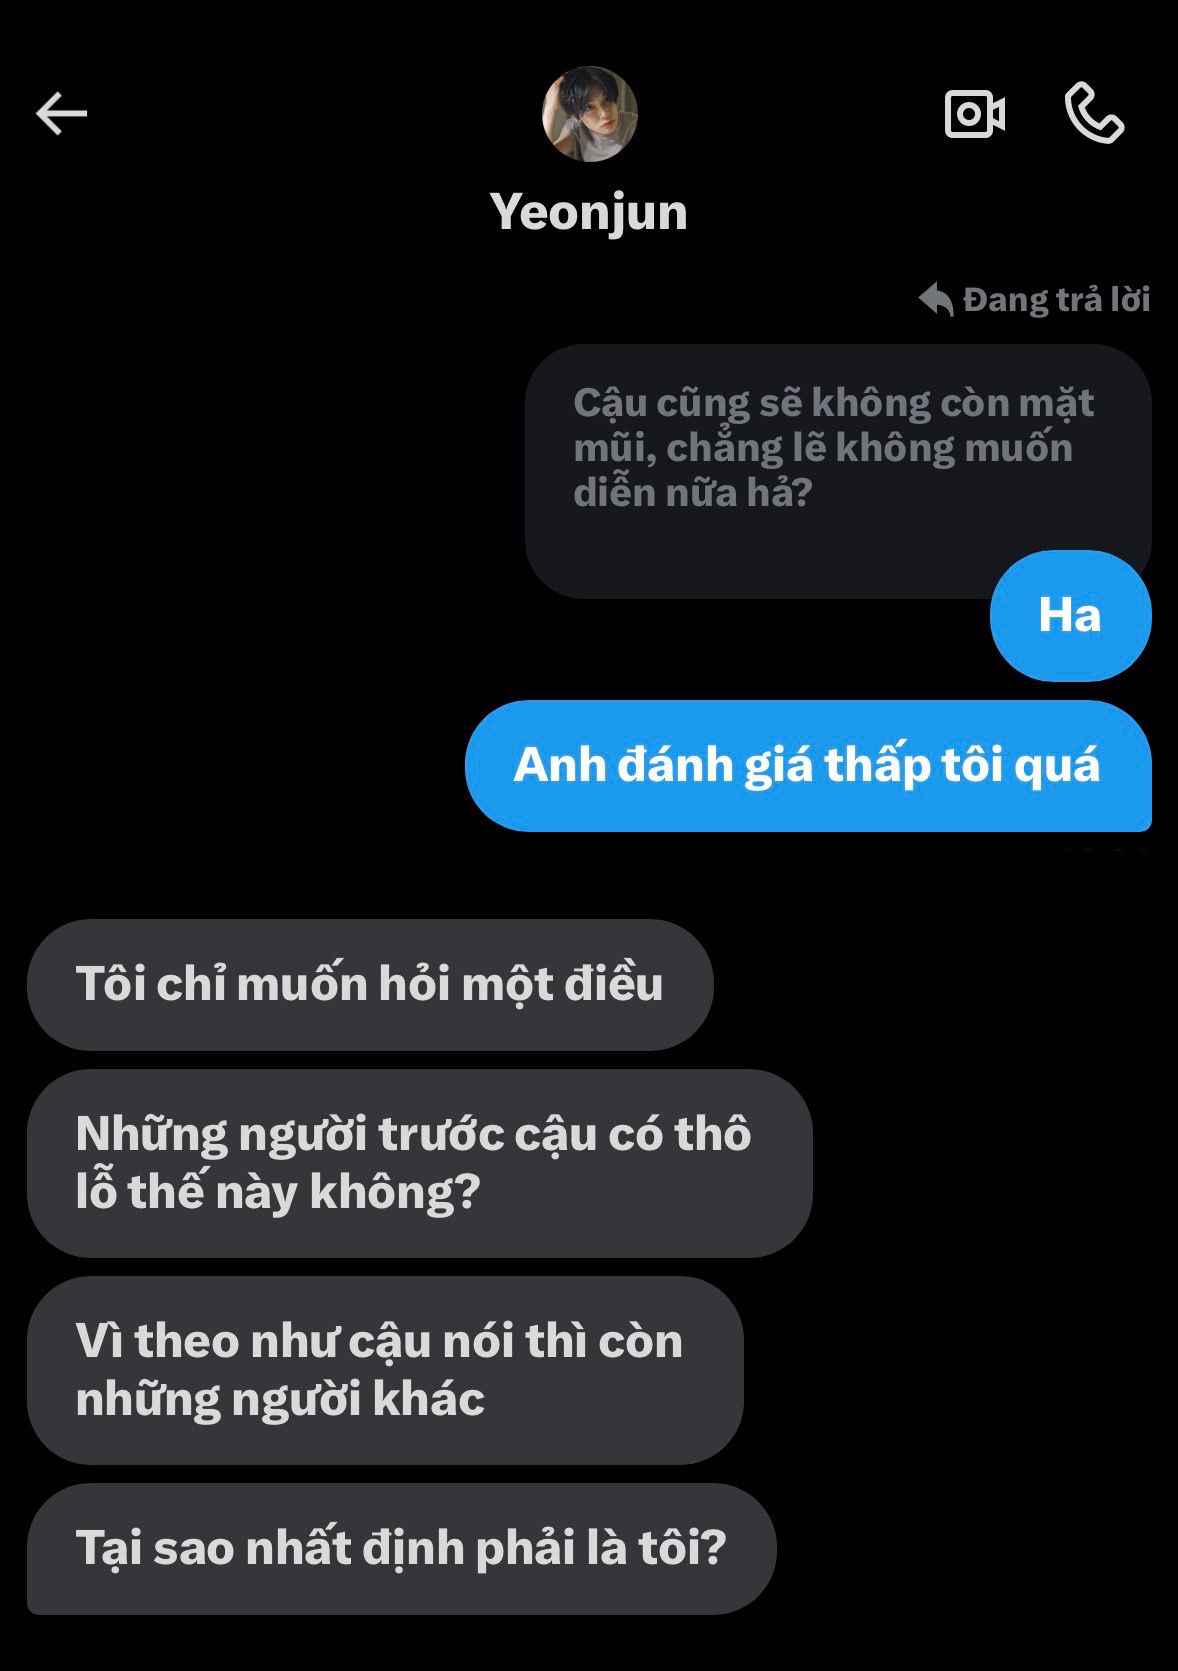Open the quoted message 'Cậu cũng sẽ không còn mặt mũi'
Viewport: 1178px width, 1671px height.
click(x=838, y=470)
